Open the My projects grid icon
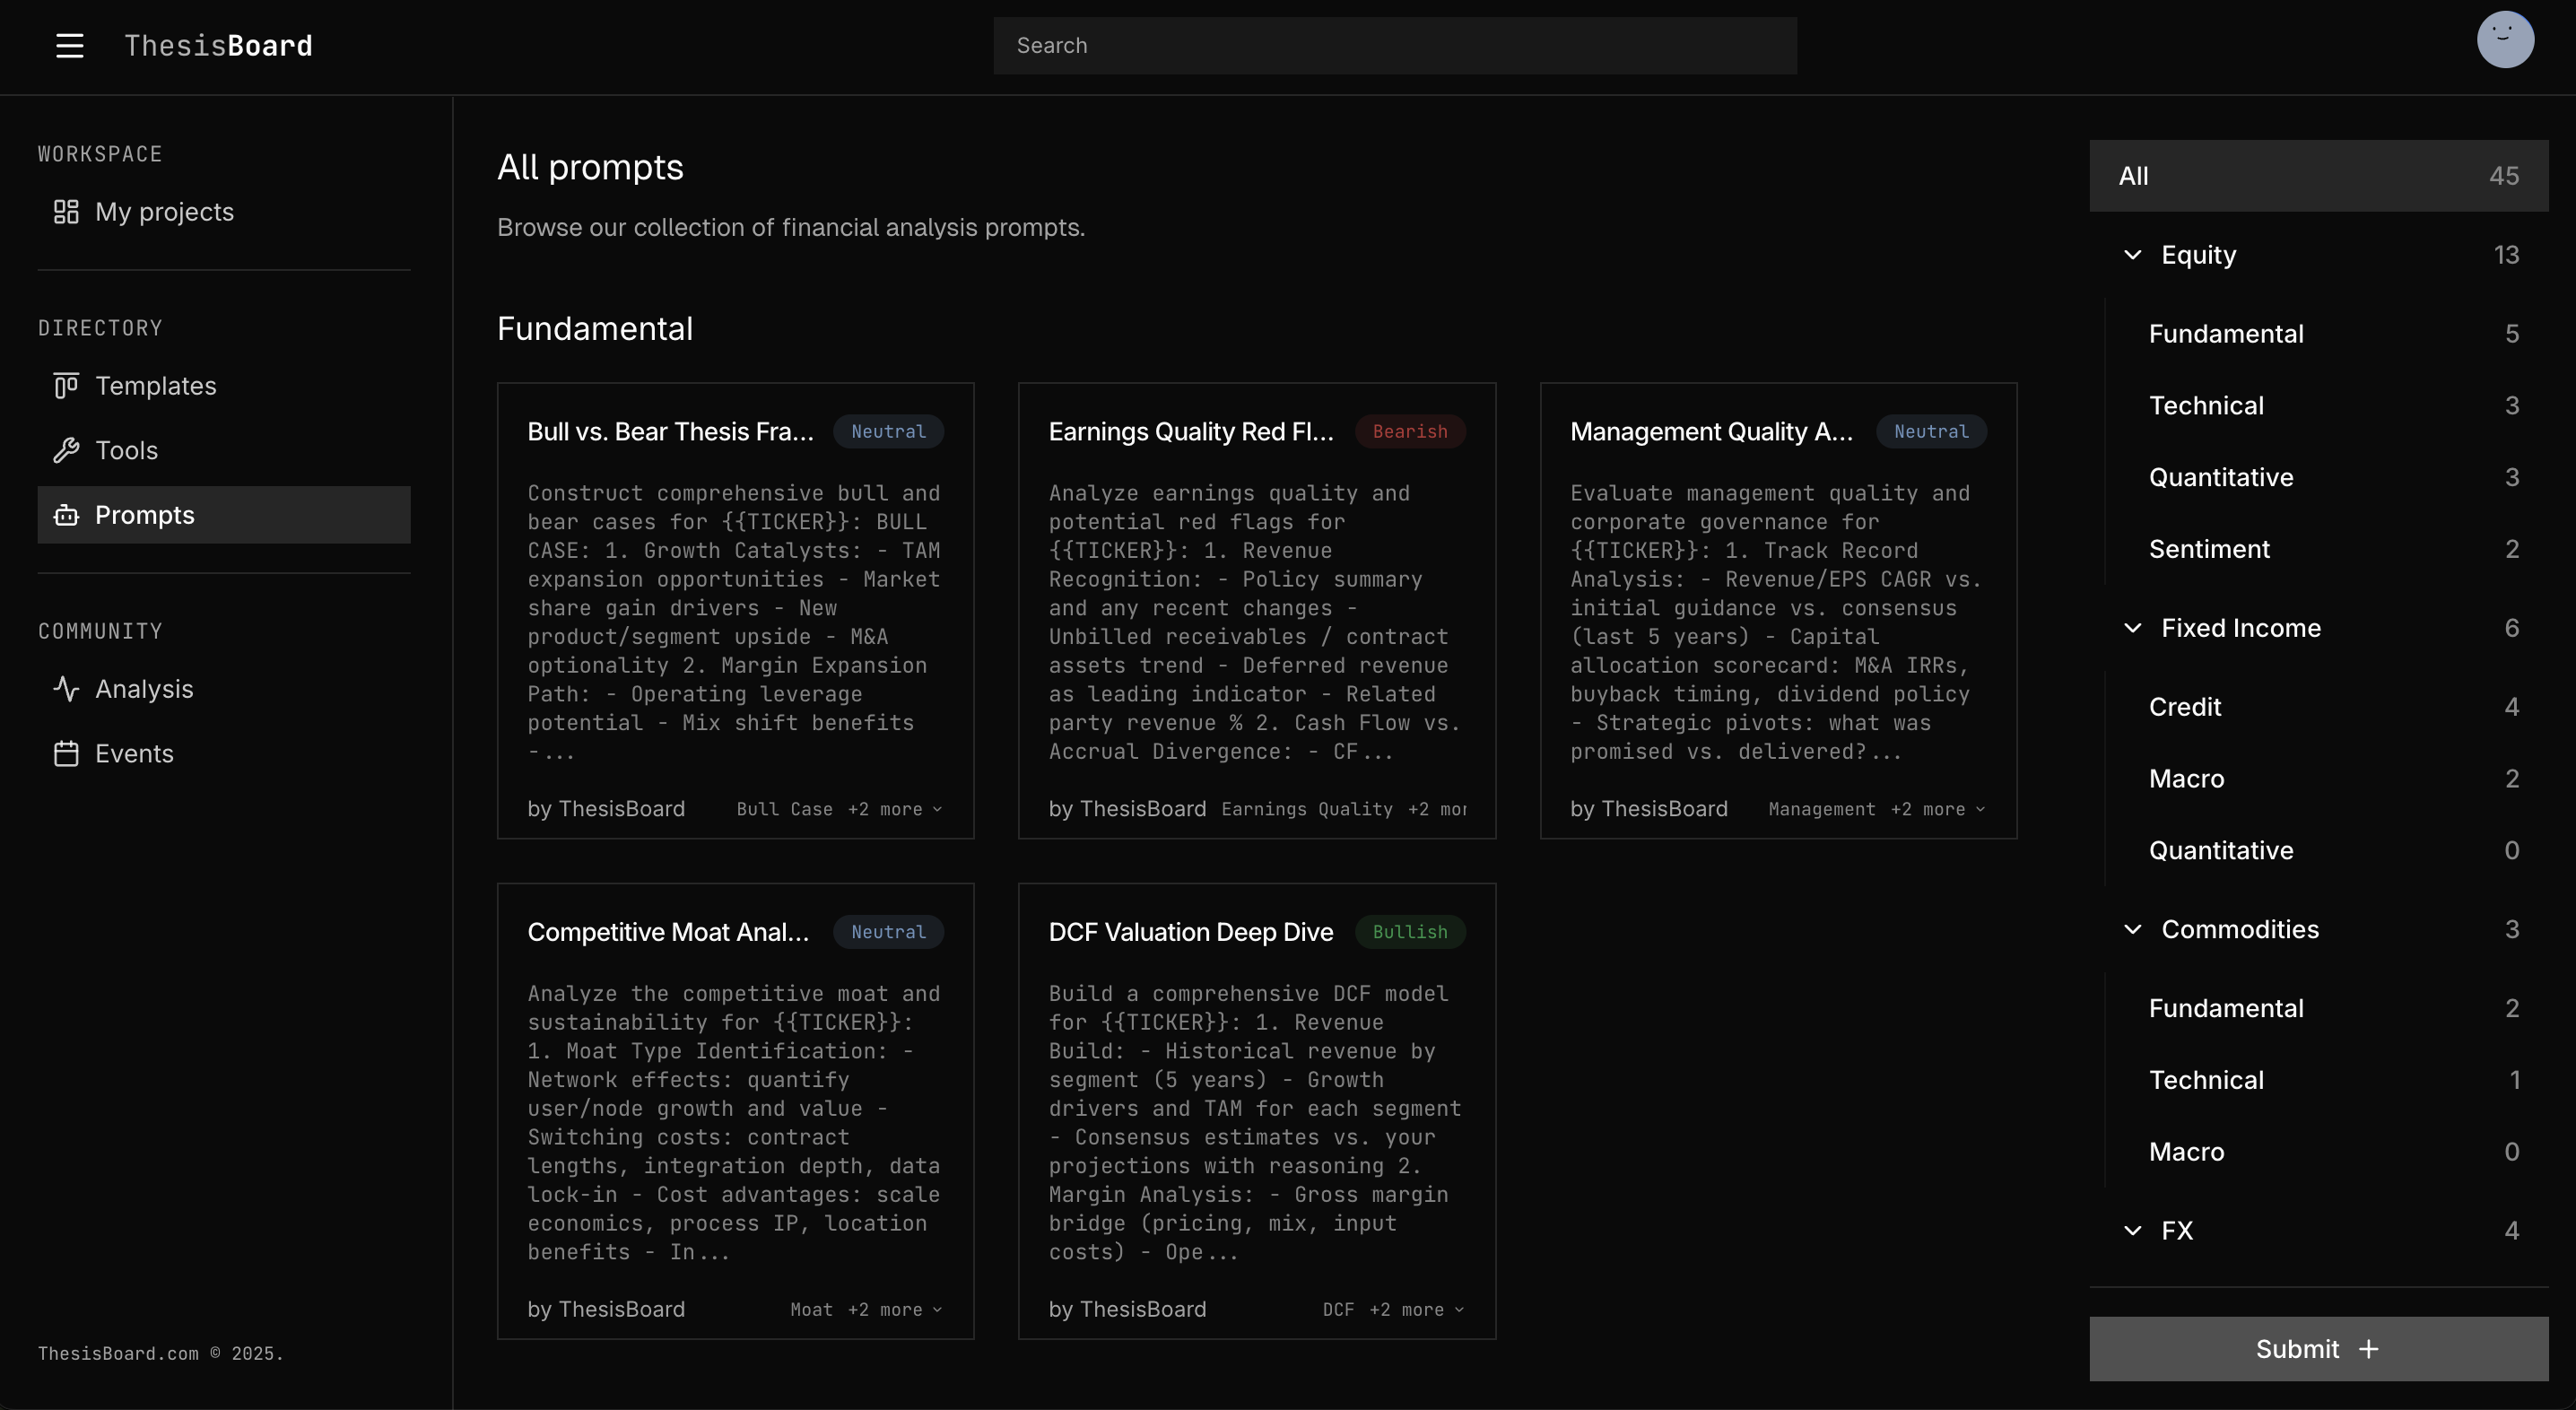Screen dimensions: 2576x1410 click(x=66, y=212)
